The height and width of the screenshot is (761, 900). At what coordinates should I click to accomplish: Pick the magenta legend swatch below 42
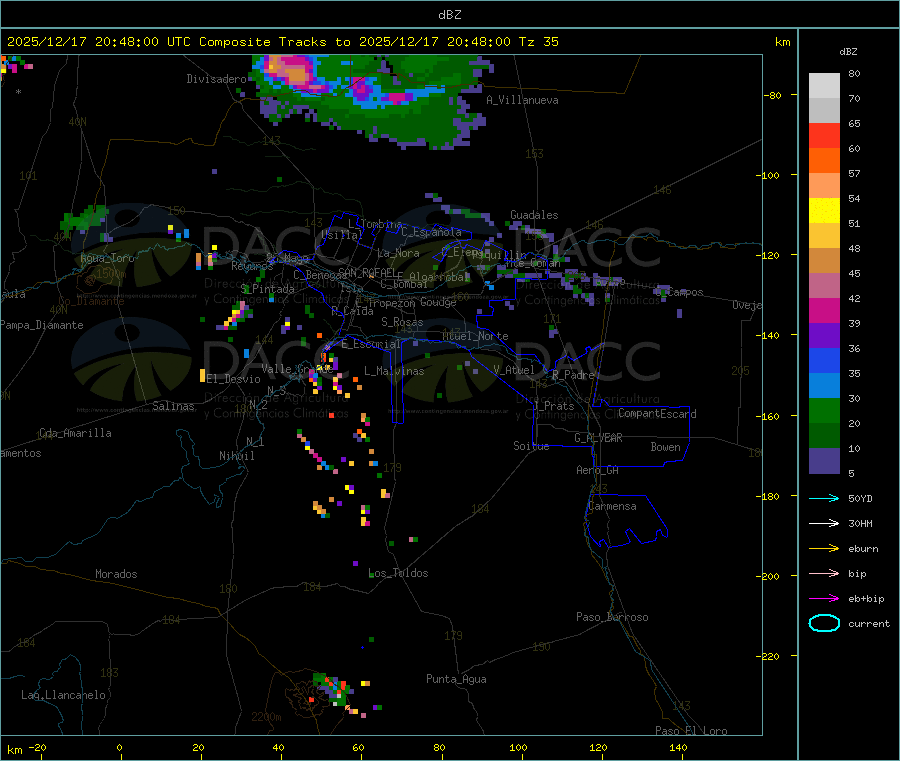coord(824,310)
